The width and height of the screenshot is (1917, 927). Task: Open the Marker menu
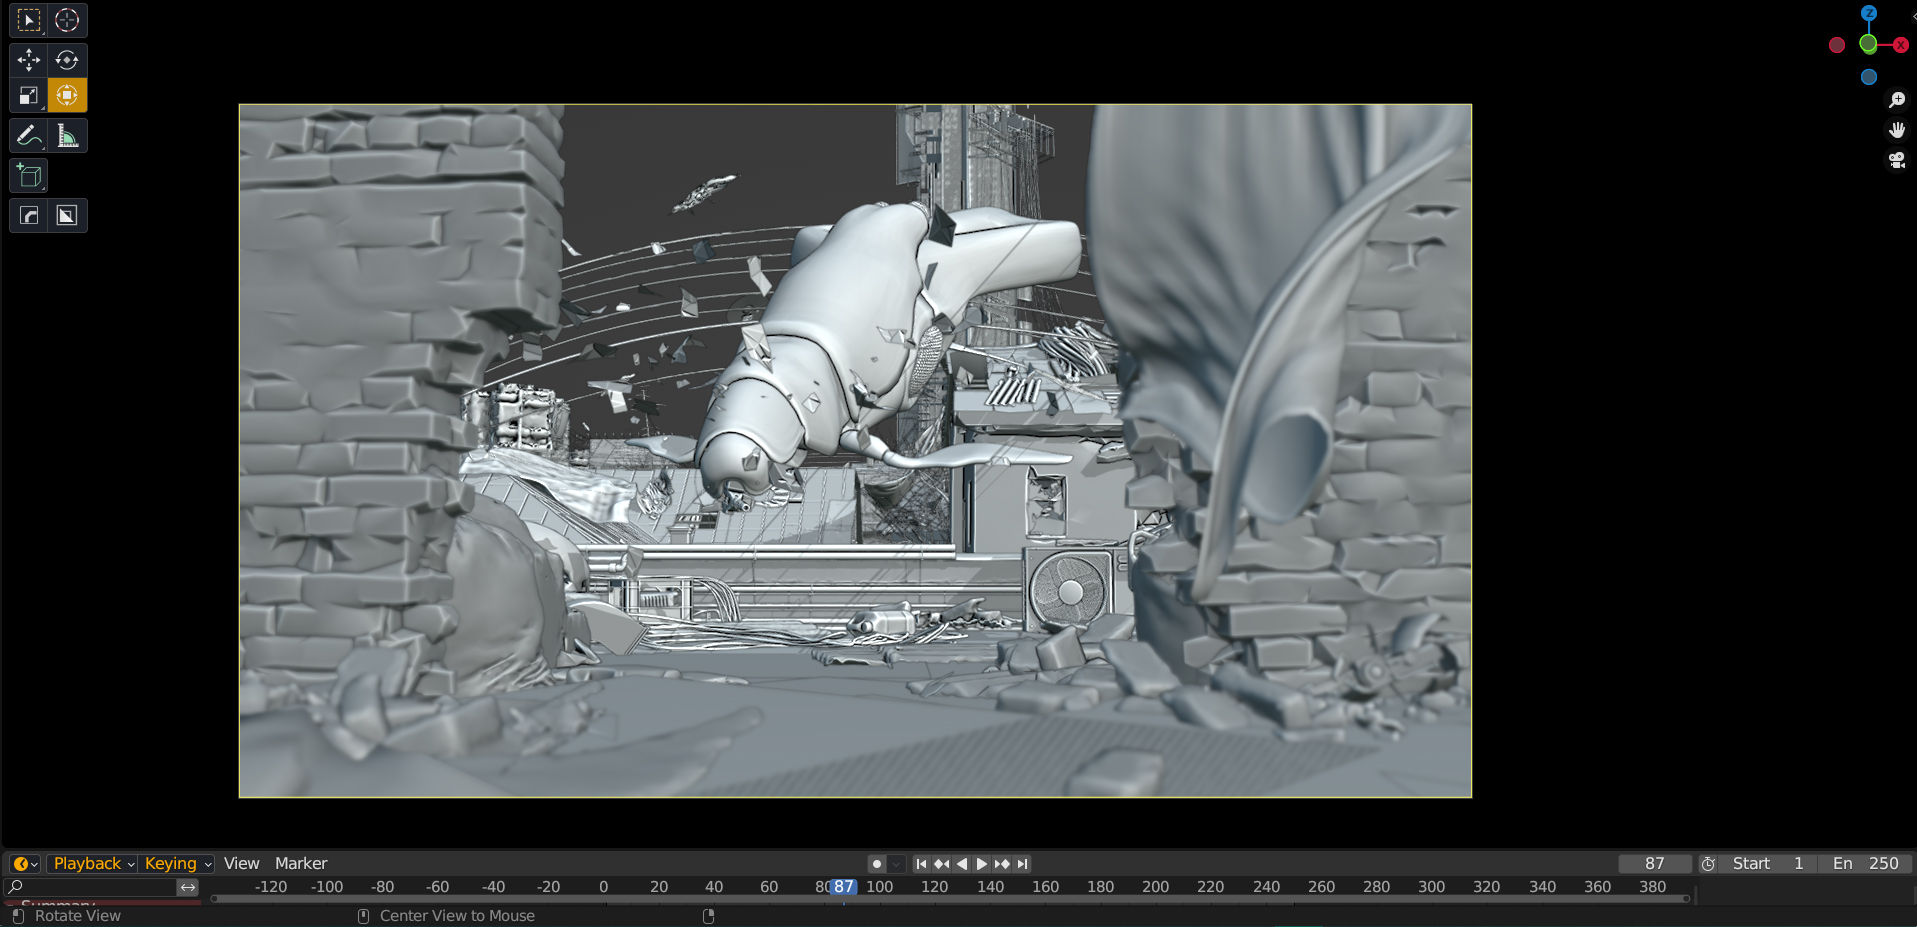(301, 864)
